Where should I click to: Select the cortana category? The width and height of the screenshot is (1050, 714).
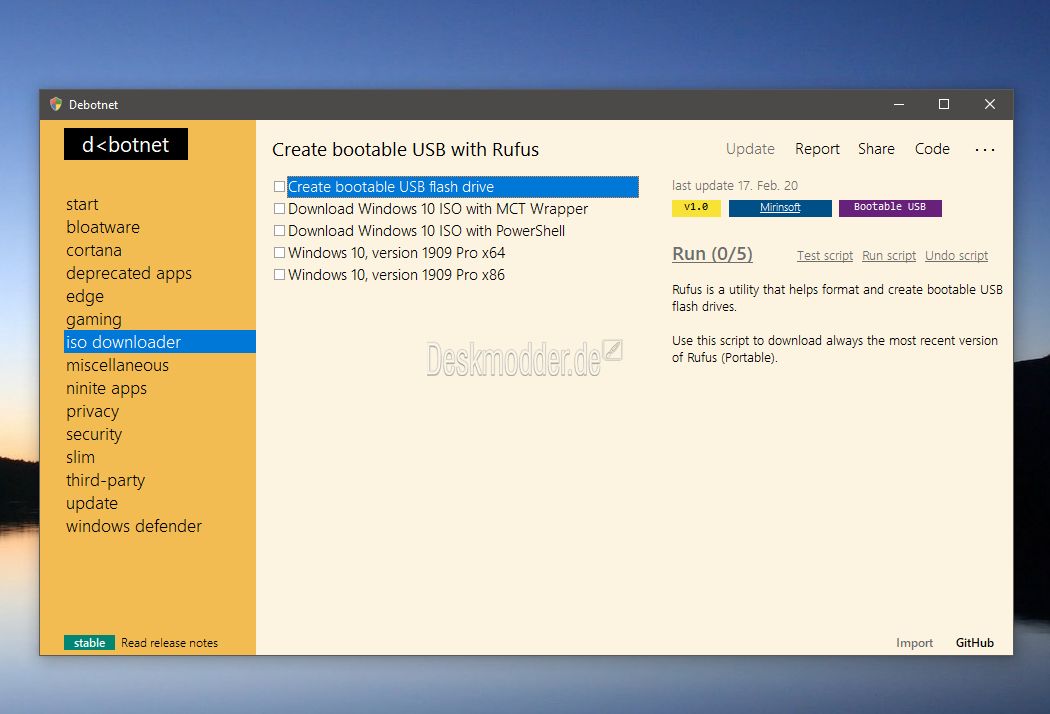[x=94, y=251]
